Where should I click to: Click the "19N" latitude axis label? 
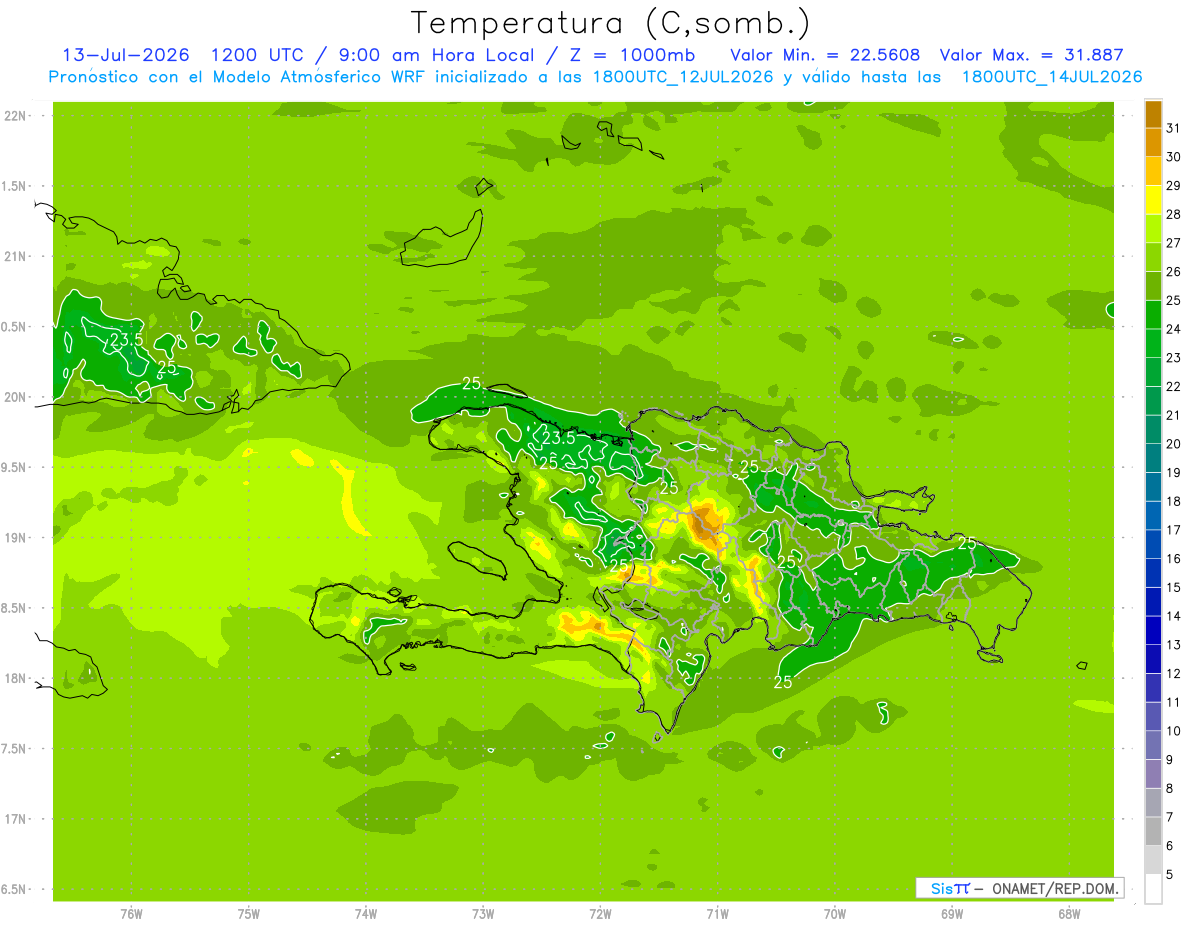pyautogui.click(x=15, y=538)
